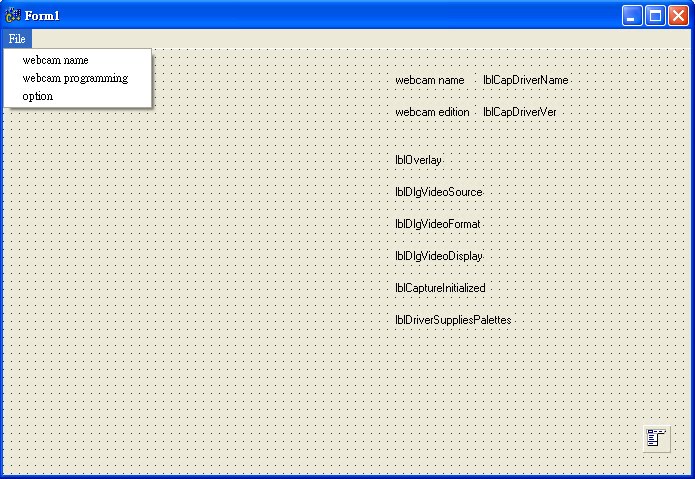Select the lblCapDriverVer label
Image resolution: width=695 pixels, height=479 pixels.
pos(519,112)
